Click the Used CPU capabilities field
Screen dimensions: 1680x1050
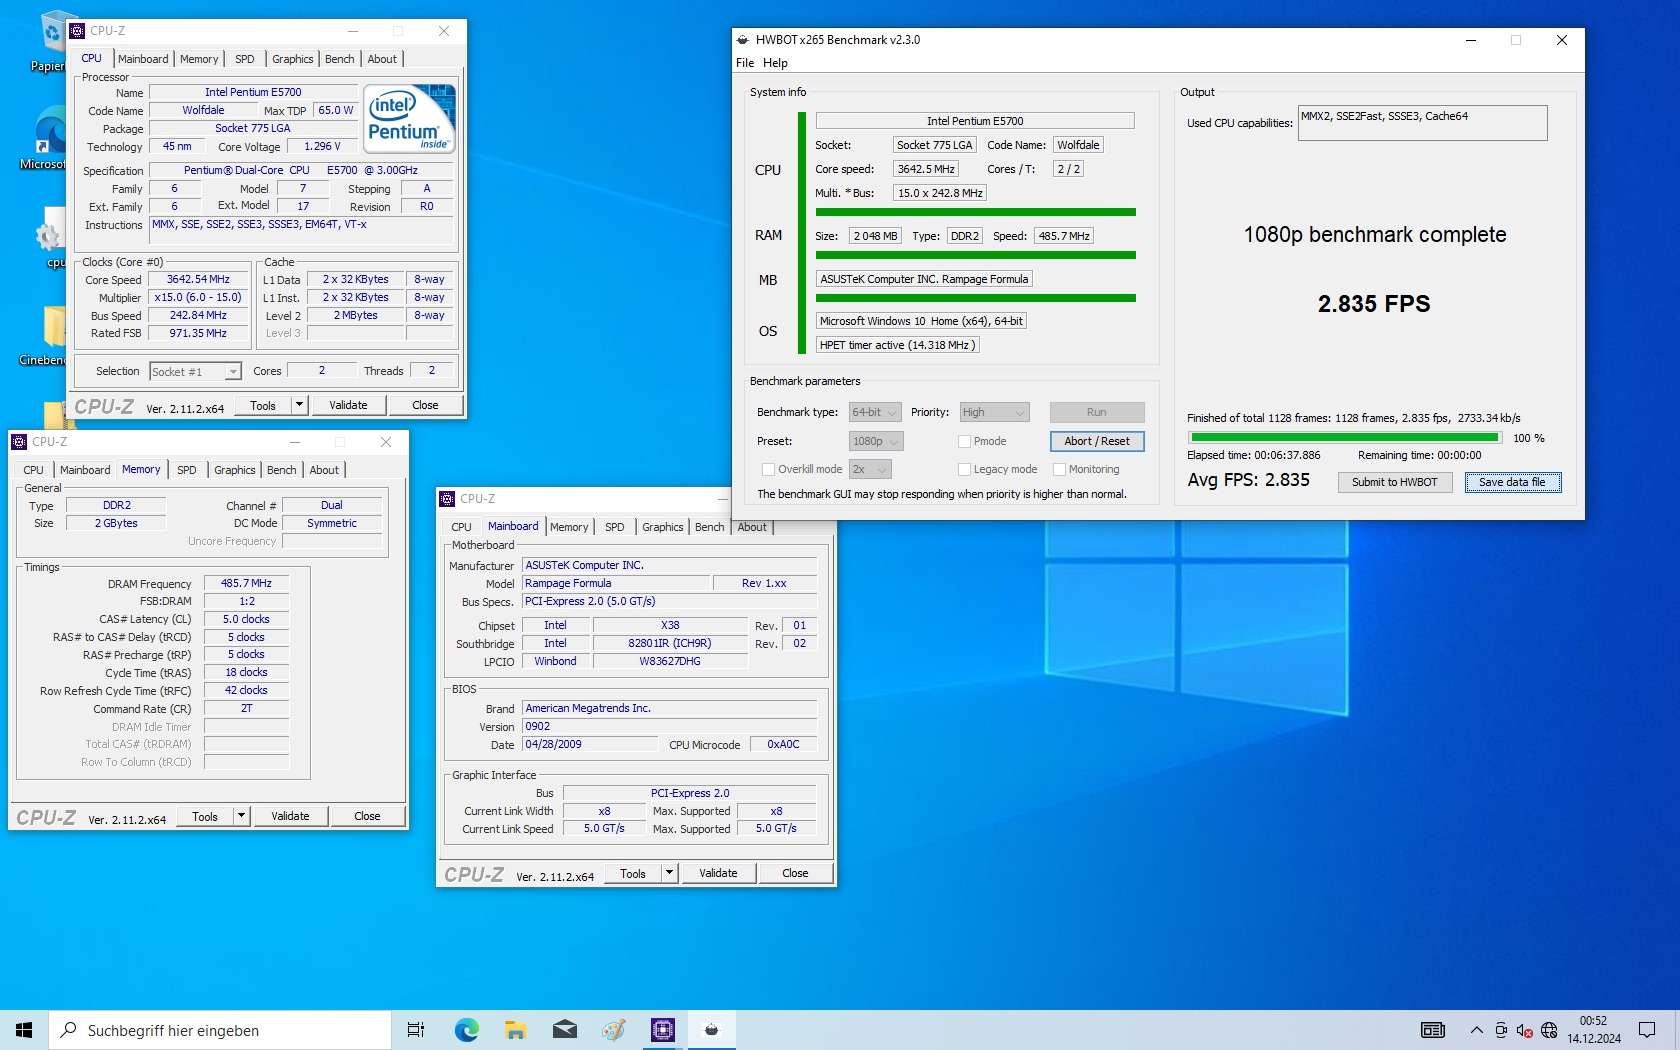tap(1422, 123)
